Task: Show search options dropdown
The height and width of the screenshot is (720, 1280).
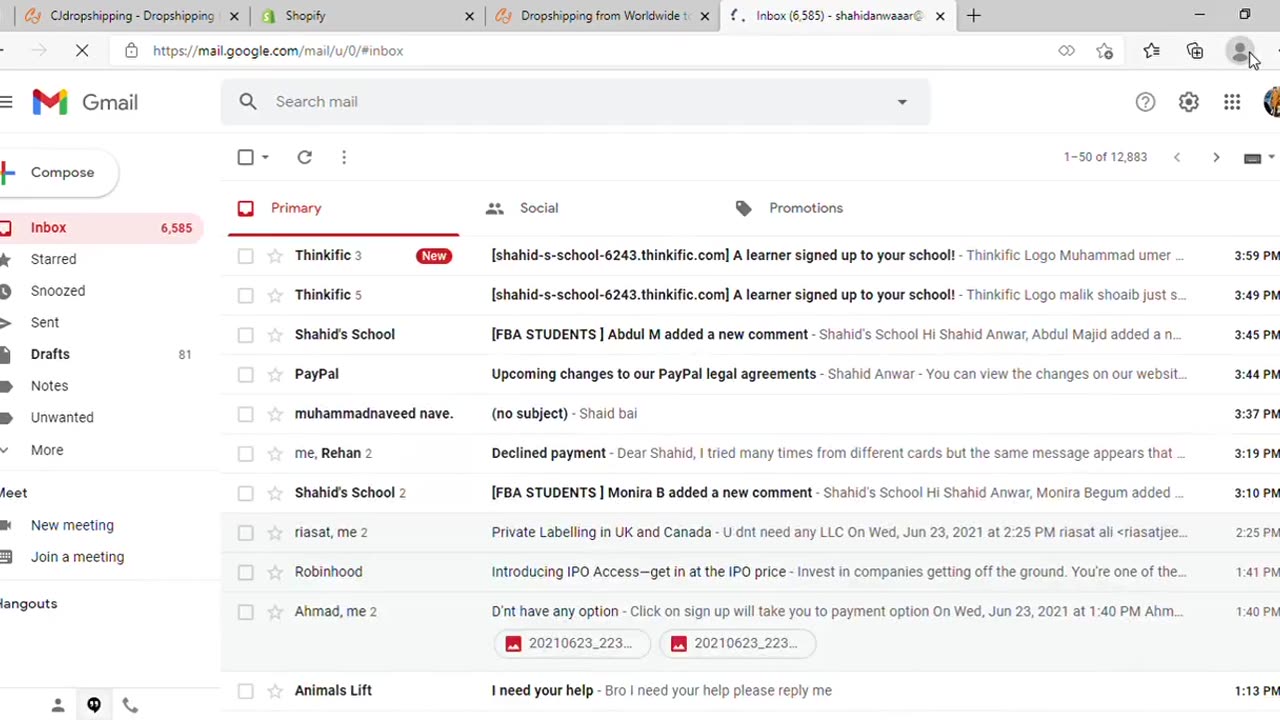Action: click(902, 102)
